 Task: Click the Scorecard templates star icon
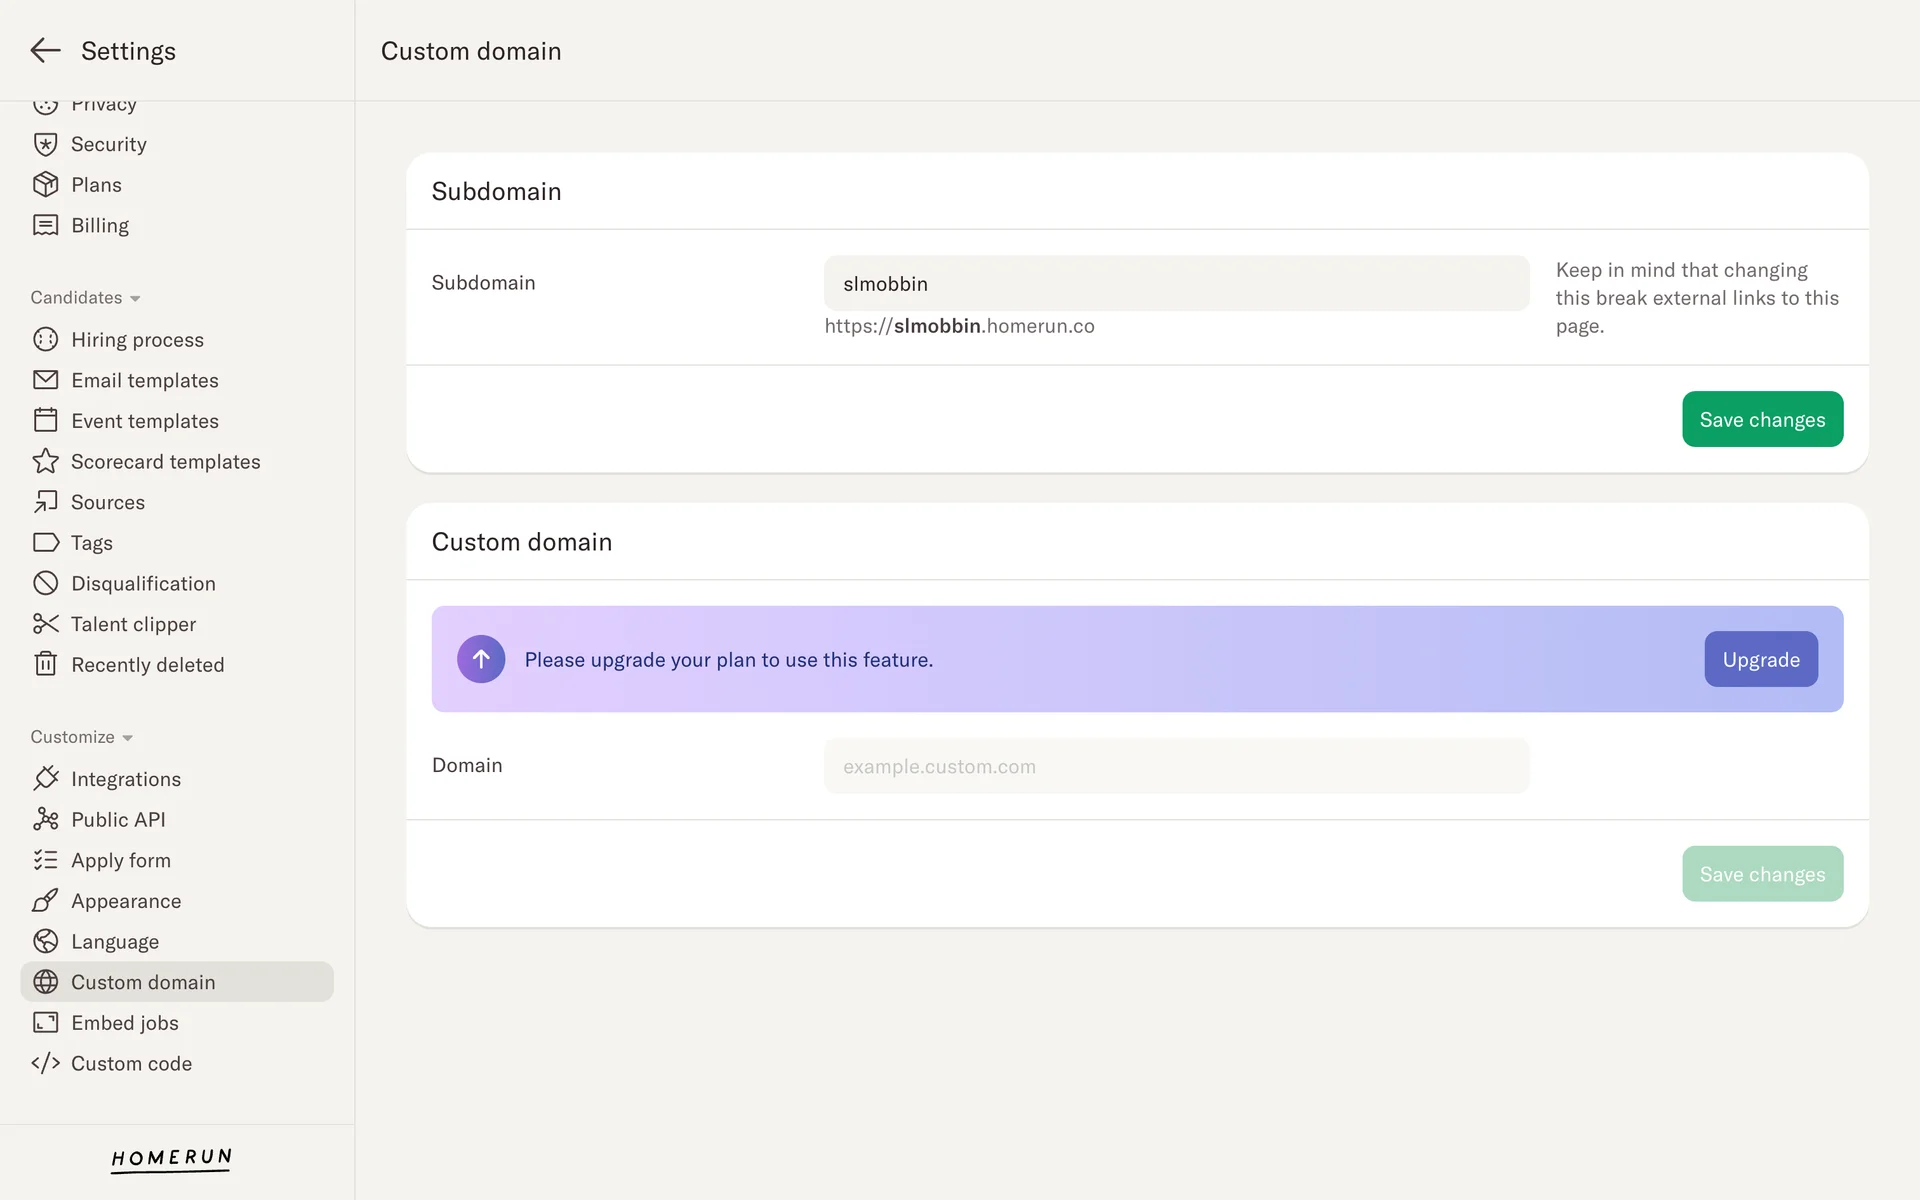(x=45, y=461)
